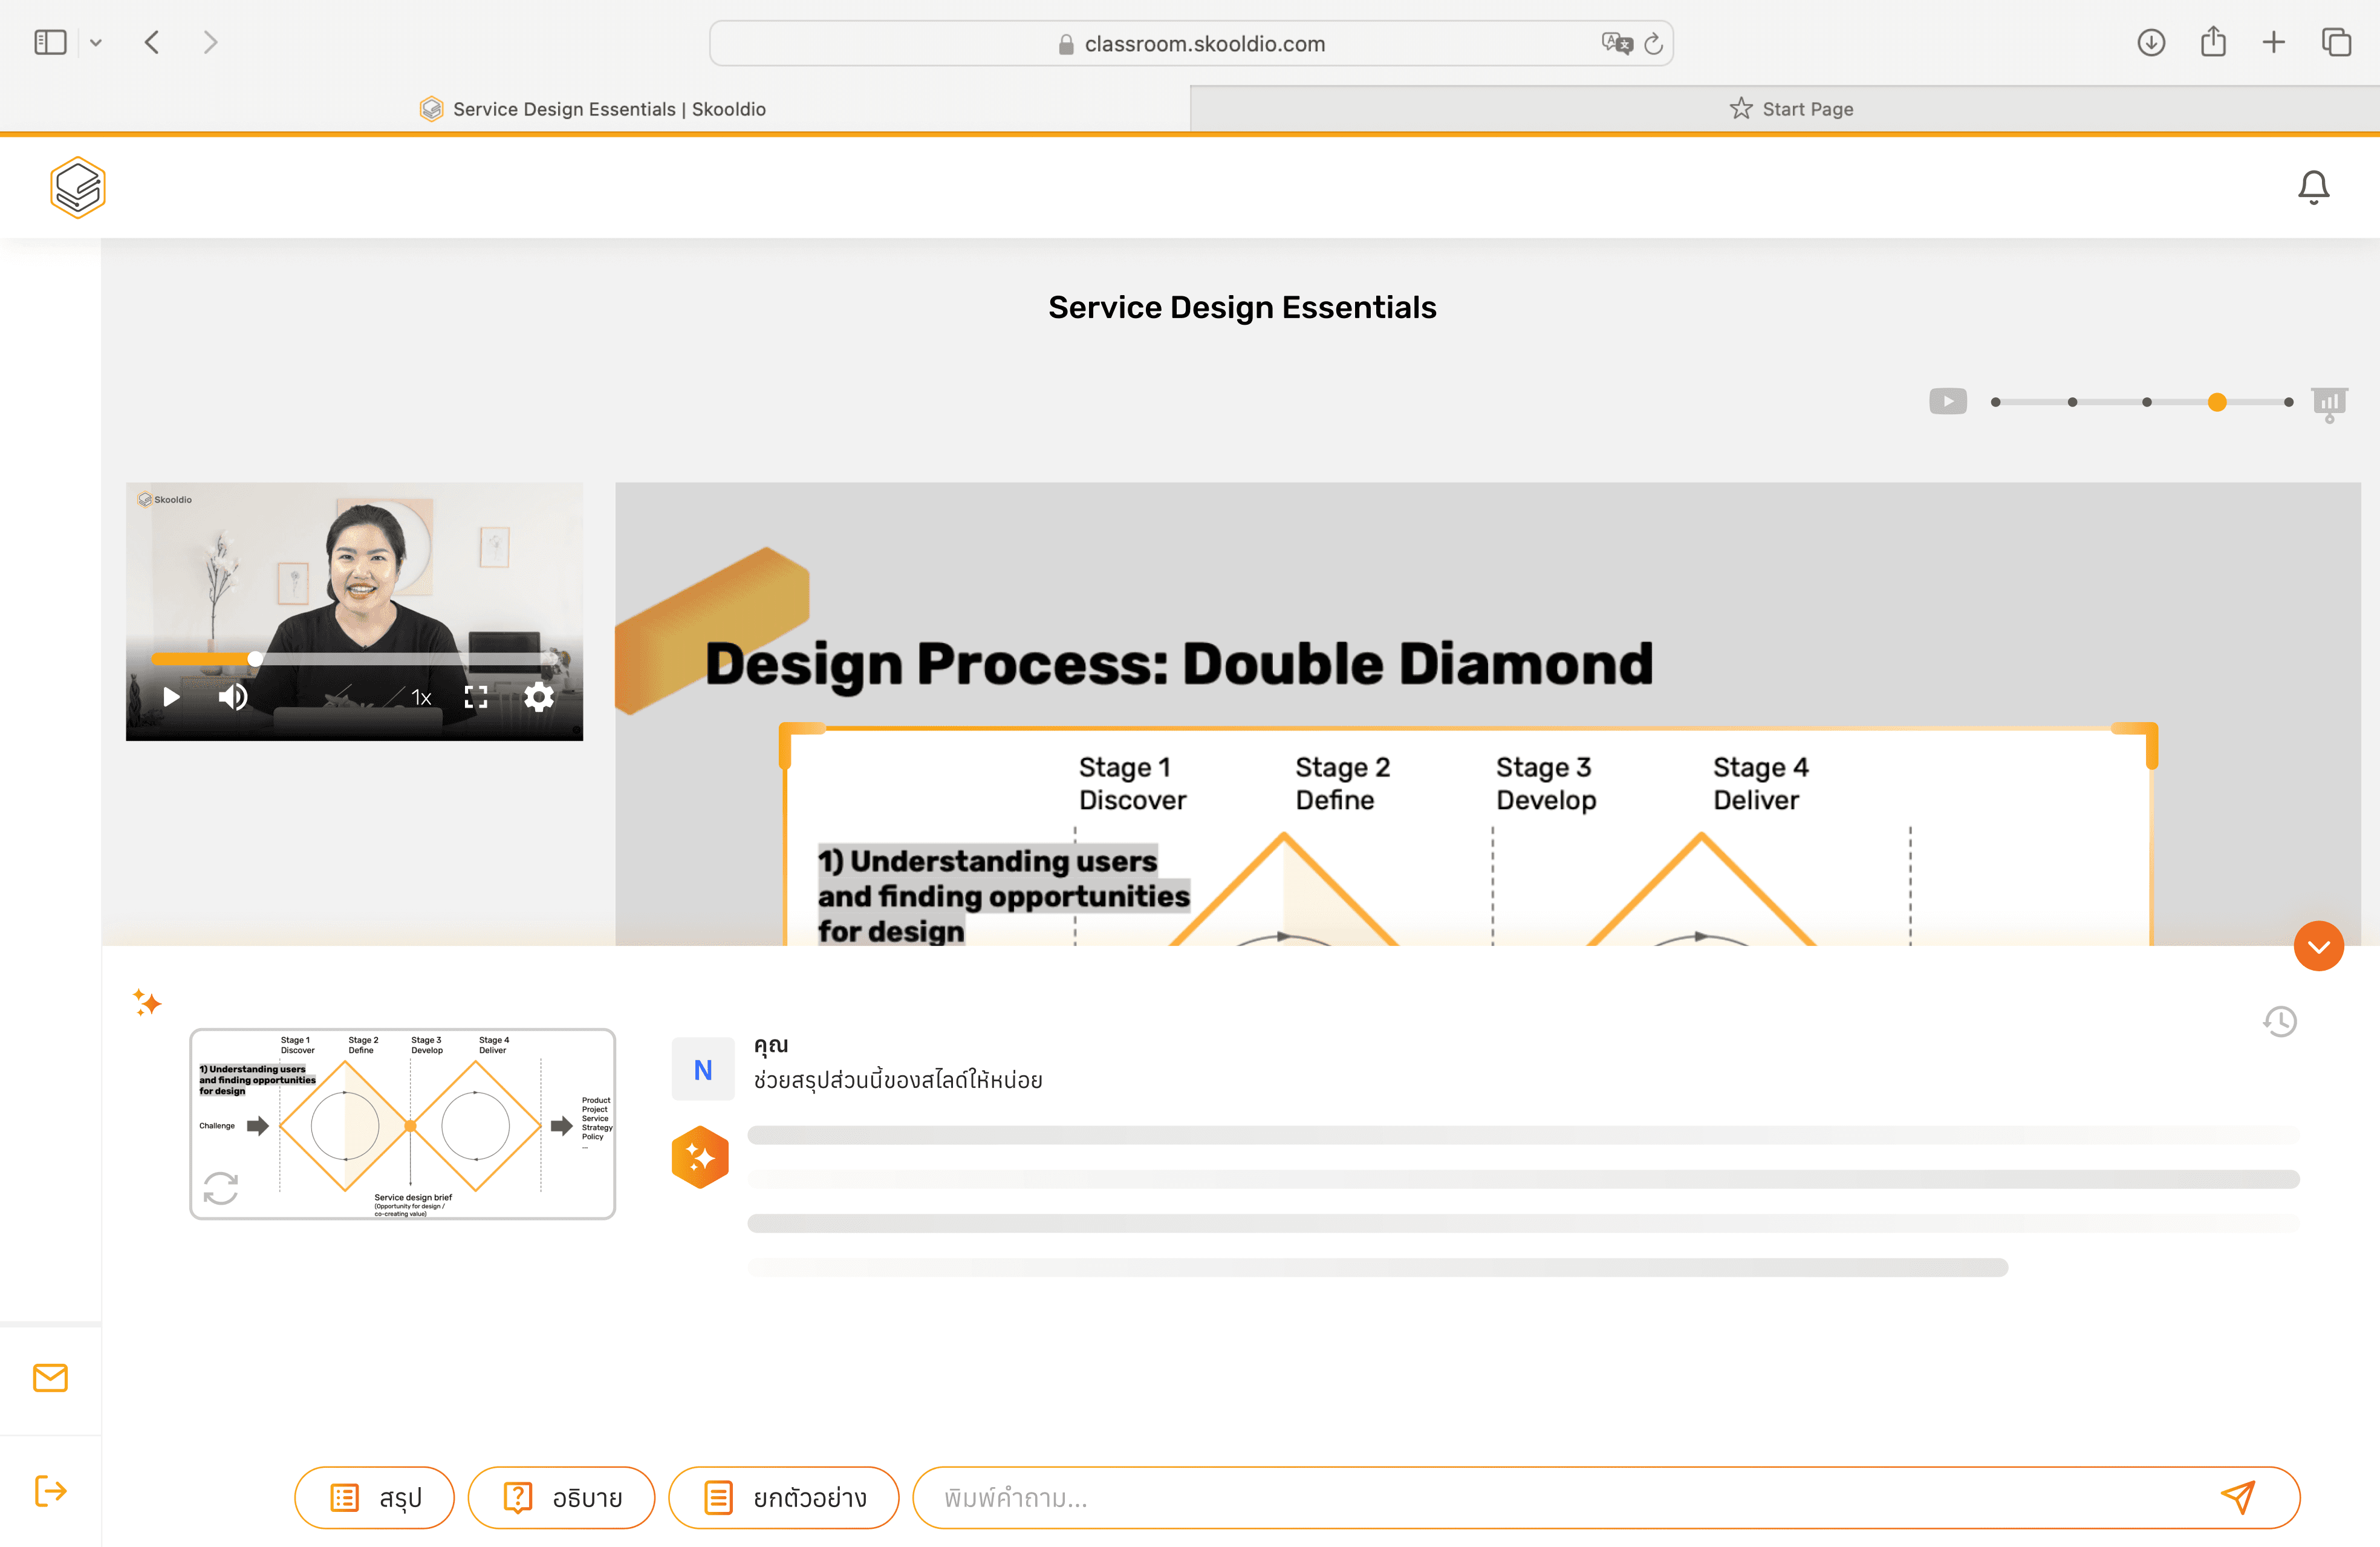Mute the video volume
The height and width of the screenshot is (1547, 2380).
(233, 697)
